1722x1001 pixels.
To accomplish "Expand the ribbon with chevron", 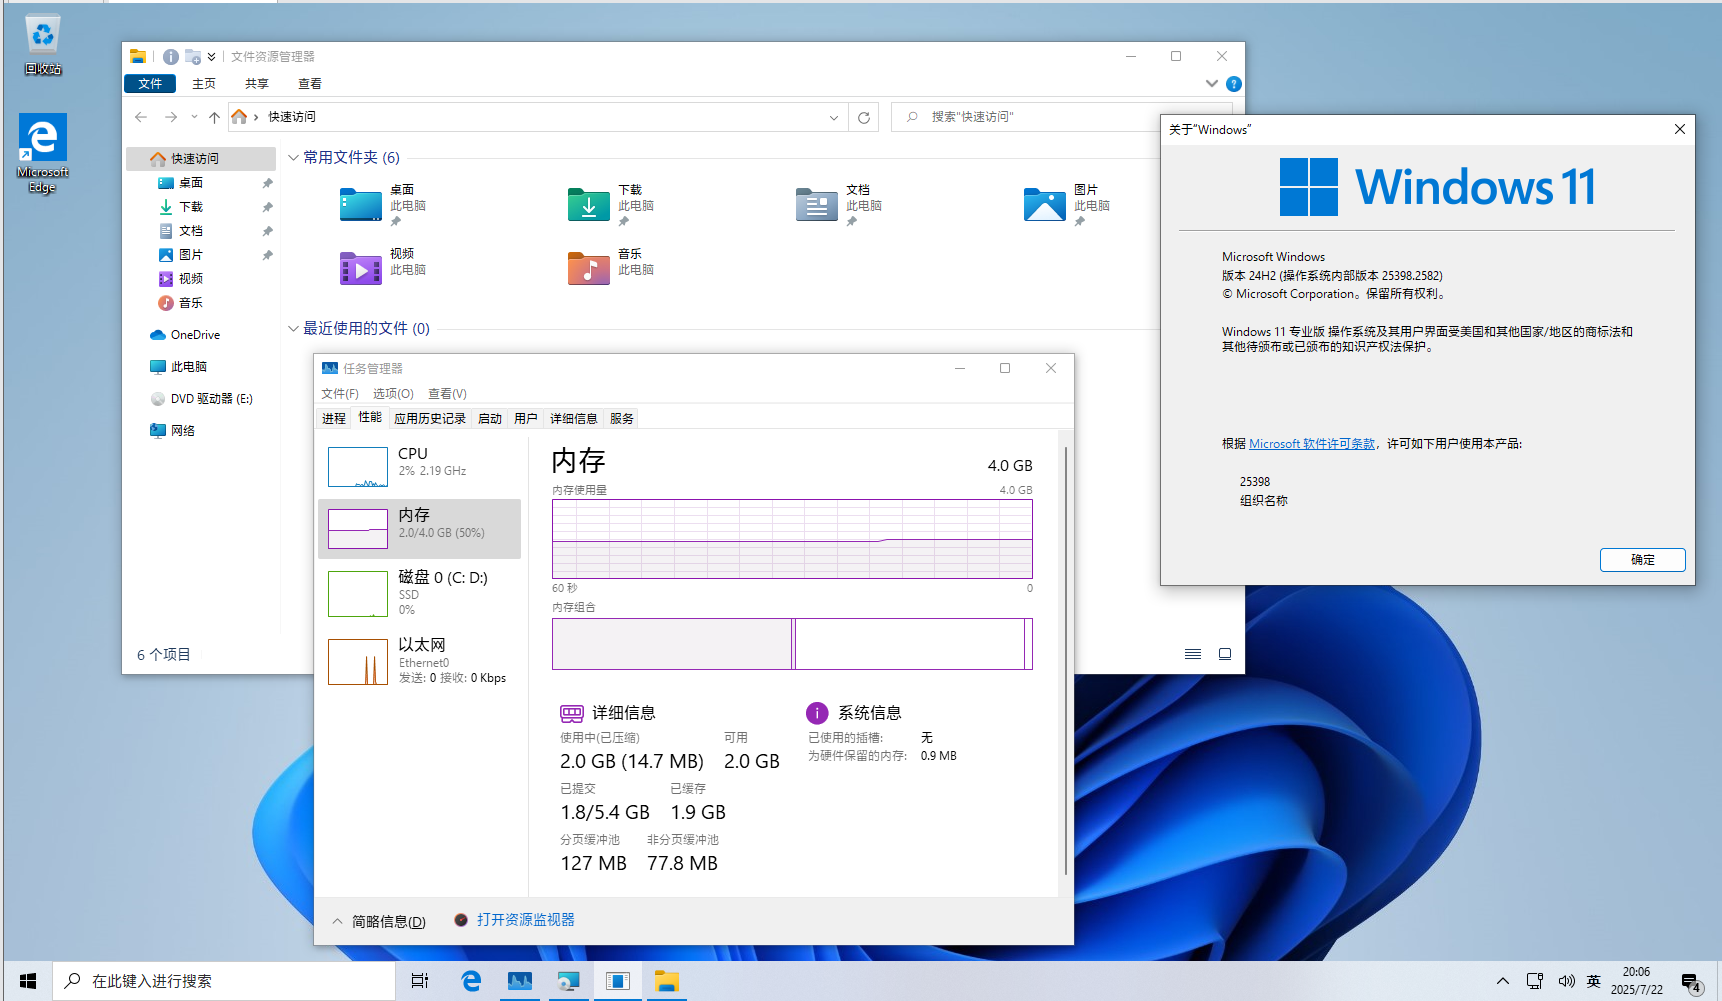I will click(1211, 84).
